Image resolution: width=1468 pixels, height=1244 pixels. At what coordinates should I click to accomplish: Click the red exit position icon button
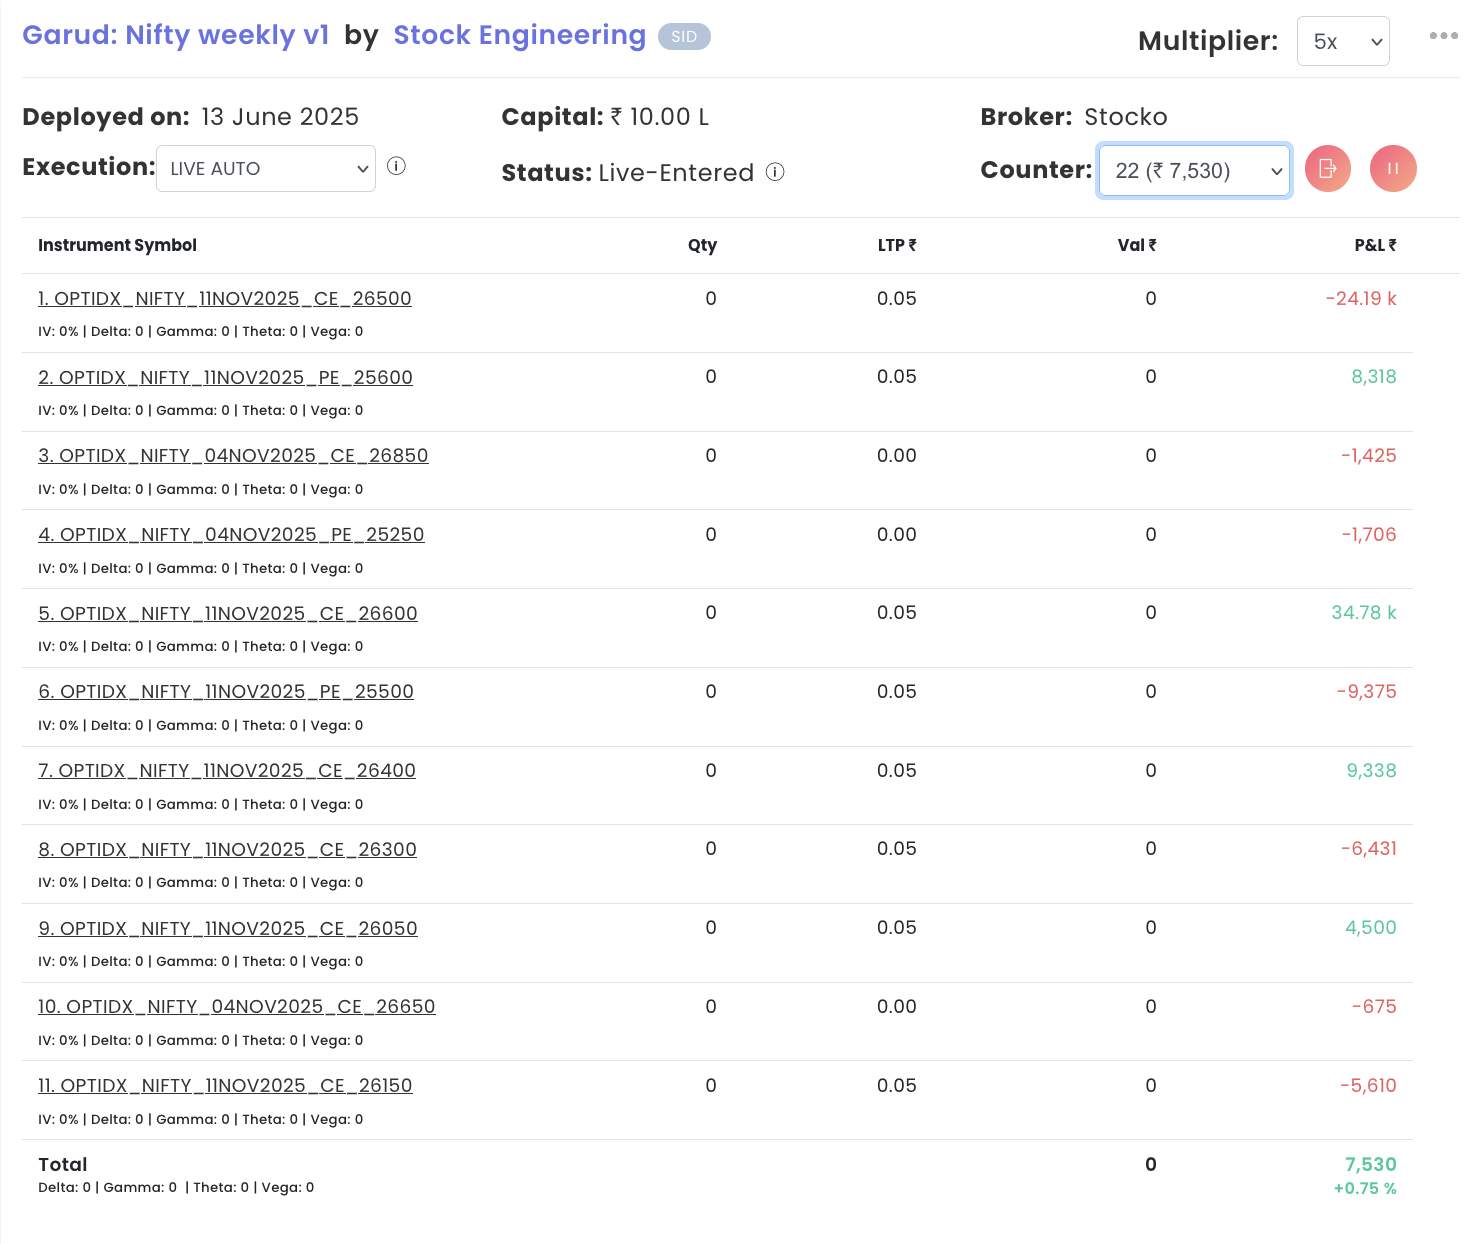pyautogui.click(x=1327, y=168)
